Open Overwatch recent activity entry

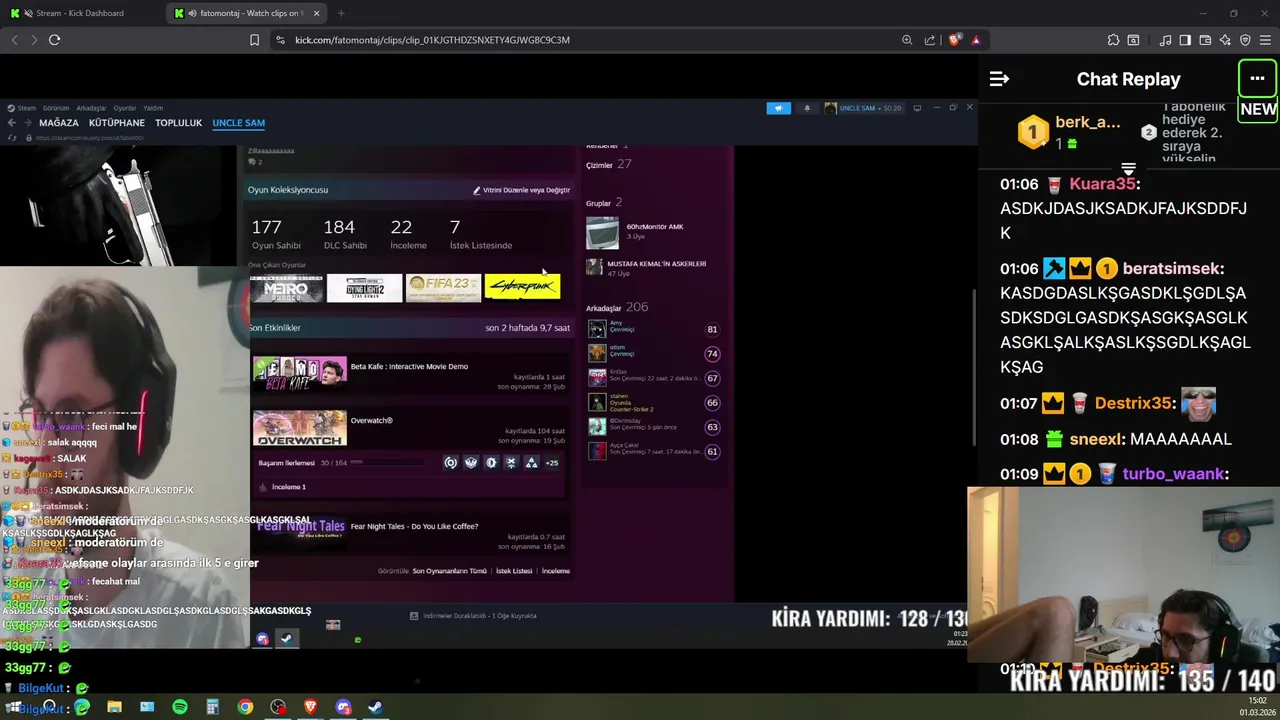(x=371, y=421)
